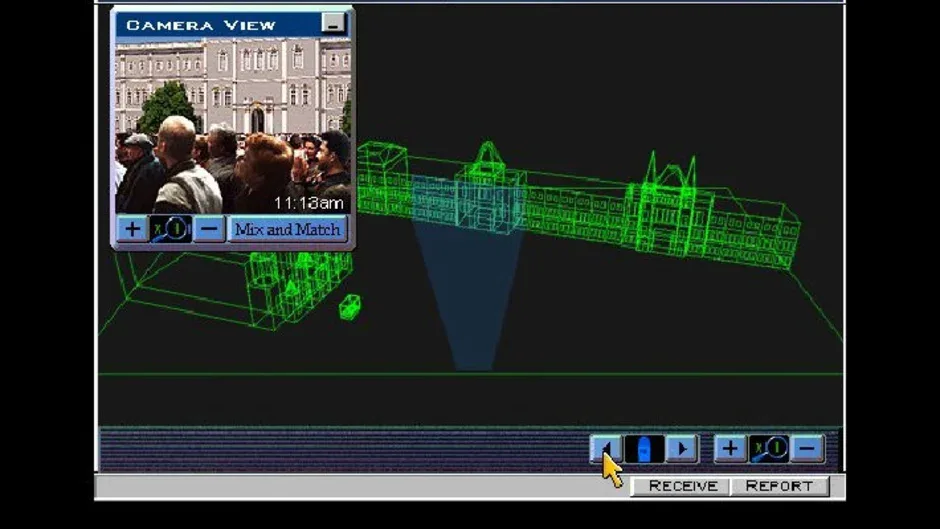940x529 pixels.
Task: Reset map zoom with bottom magnifier icon
Action: 769,448
